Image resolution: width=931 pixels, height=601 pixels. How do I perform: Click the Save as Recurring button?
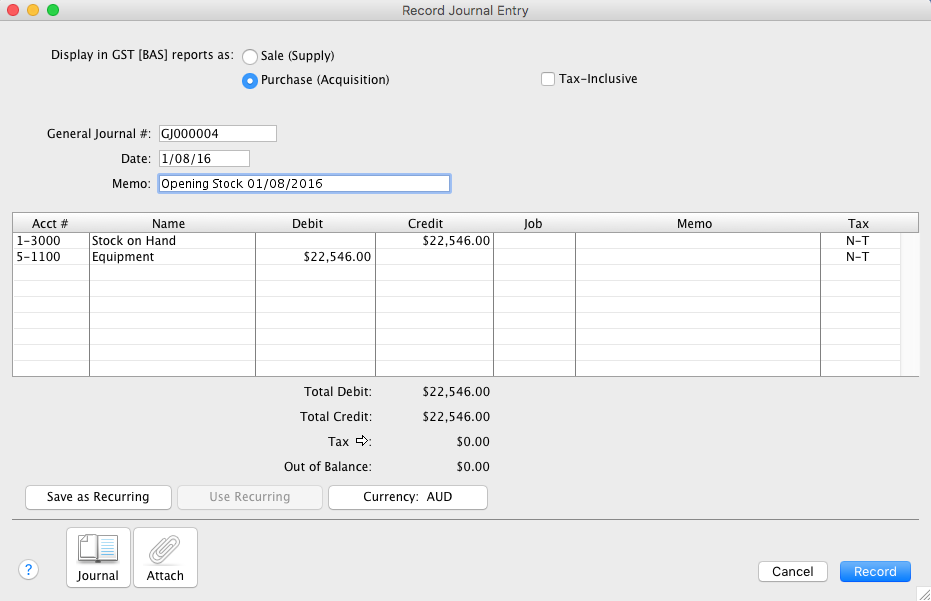pyautogui.click(x=98, y=497)
